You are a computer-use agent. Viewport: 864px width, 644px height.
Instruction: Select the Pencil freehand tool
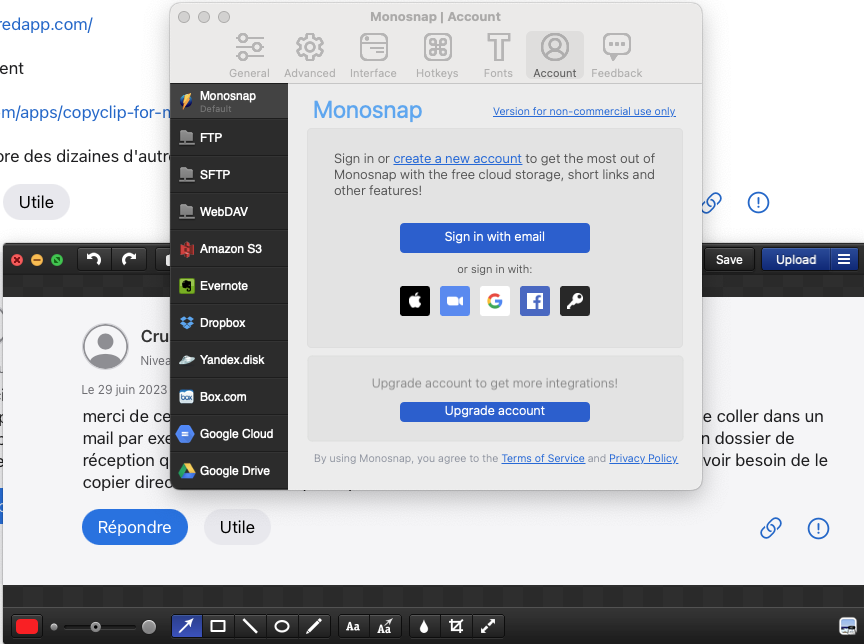(314, 626)
